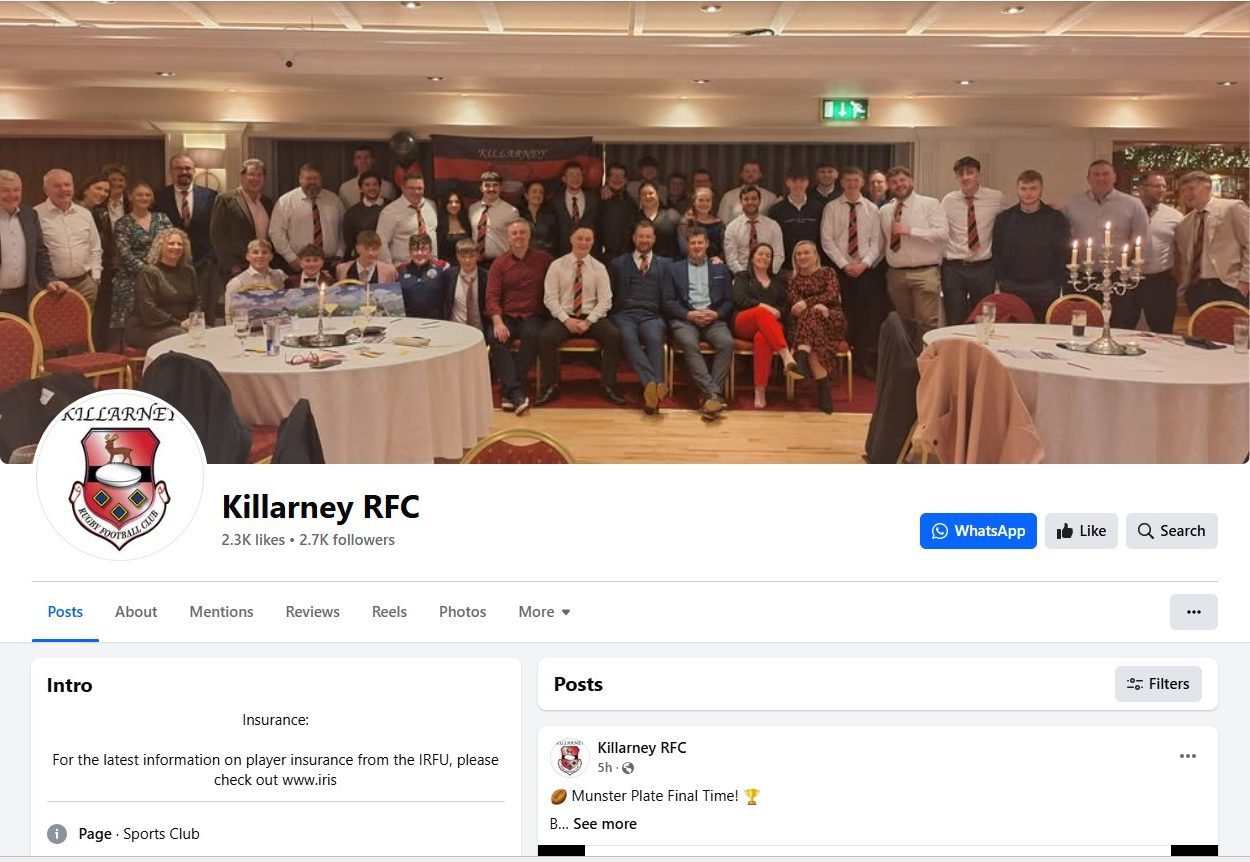Select the Reels tab

pos(389,612)
